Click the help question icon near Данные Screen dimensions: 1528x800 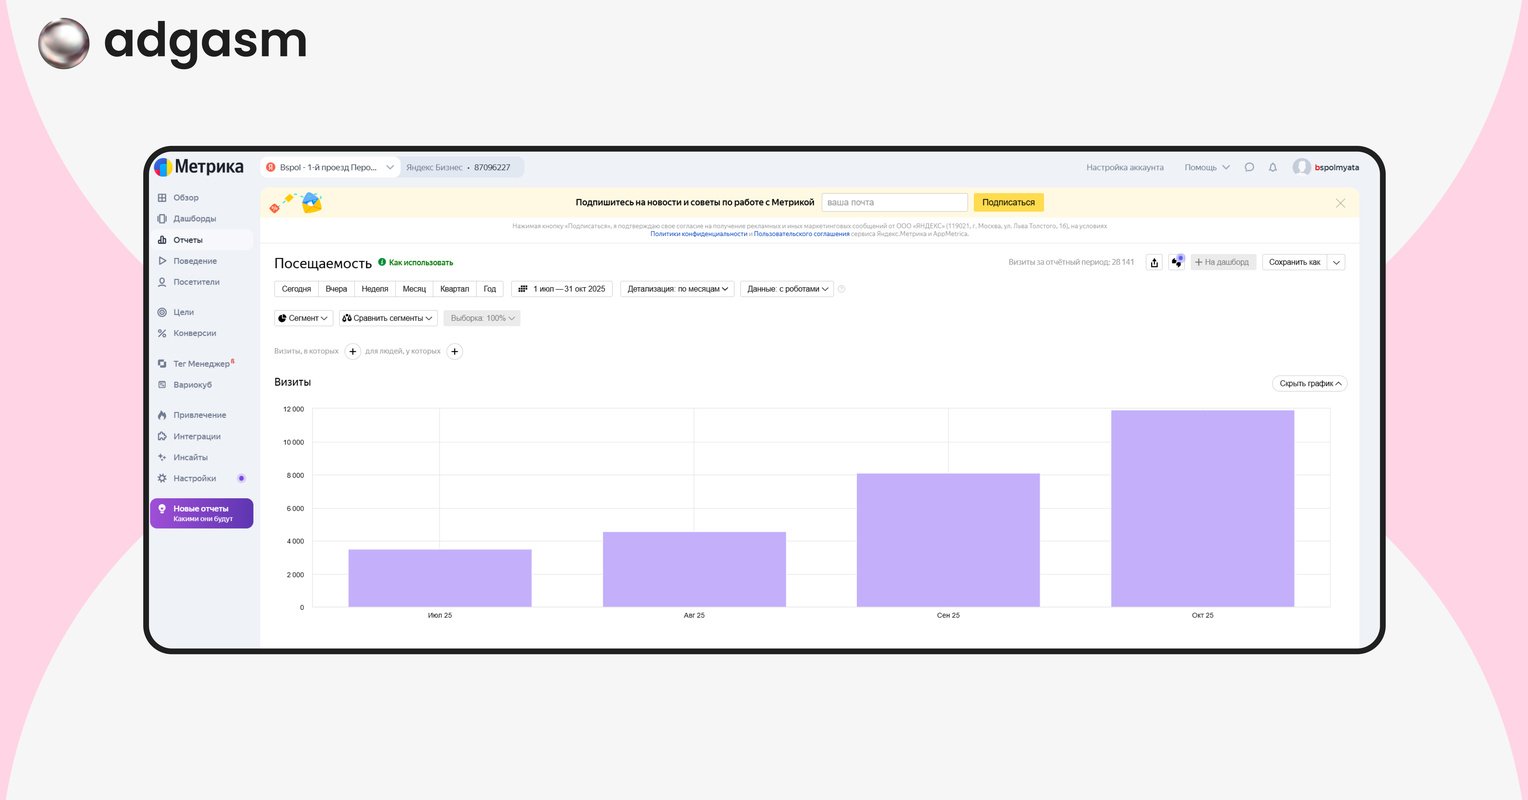point(842,289)
